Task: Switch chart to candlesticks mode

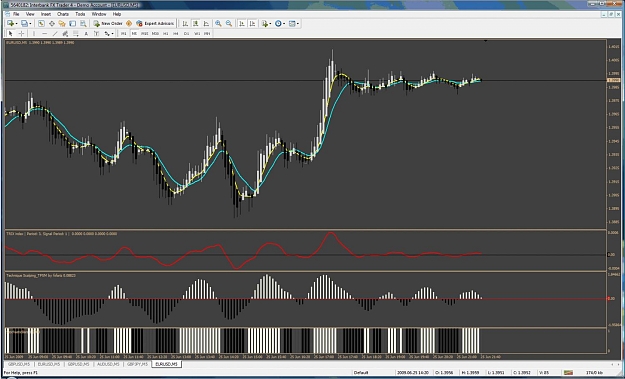Action: click(x=196, y=24)
